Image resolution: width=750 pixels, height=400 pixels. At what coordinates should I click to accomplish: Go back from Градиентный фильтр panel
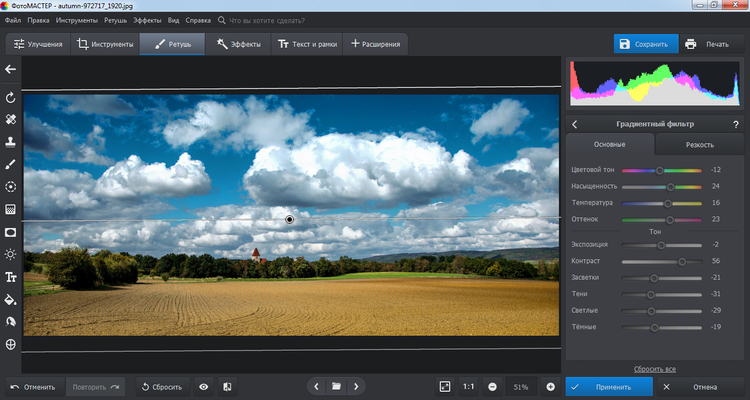click(575, 124)
